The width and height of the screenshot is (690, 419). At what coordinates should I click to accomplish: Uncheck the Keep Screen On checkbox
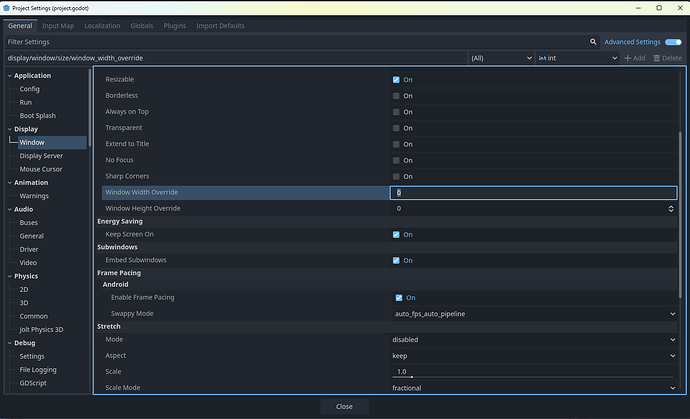(x=396, y=235)
